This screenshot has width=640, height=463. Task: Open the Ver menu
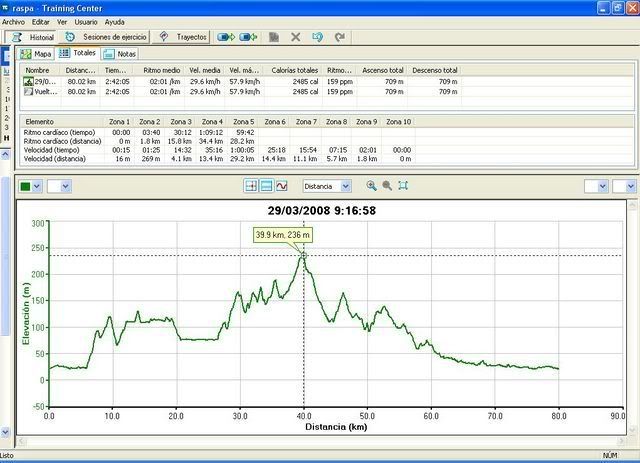pyautogui.click(x=62, y=22)
